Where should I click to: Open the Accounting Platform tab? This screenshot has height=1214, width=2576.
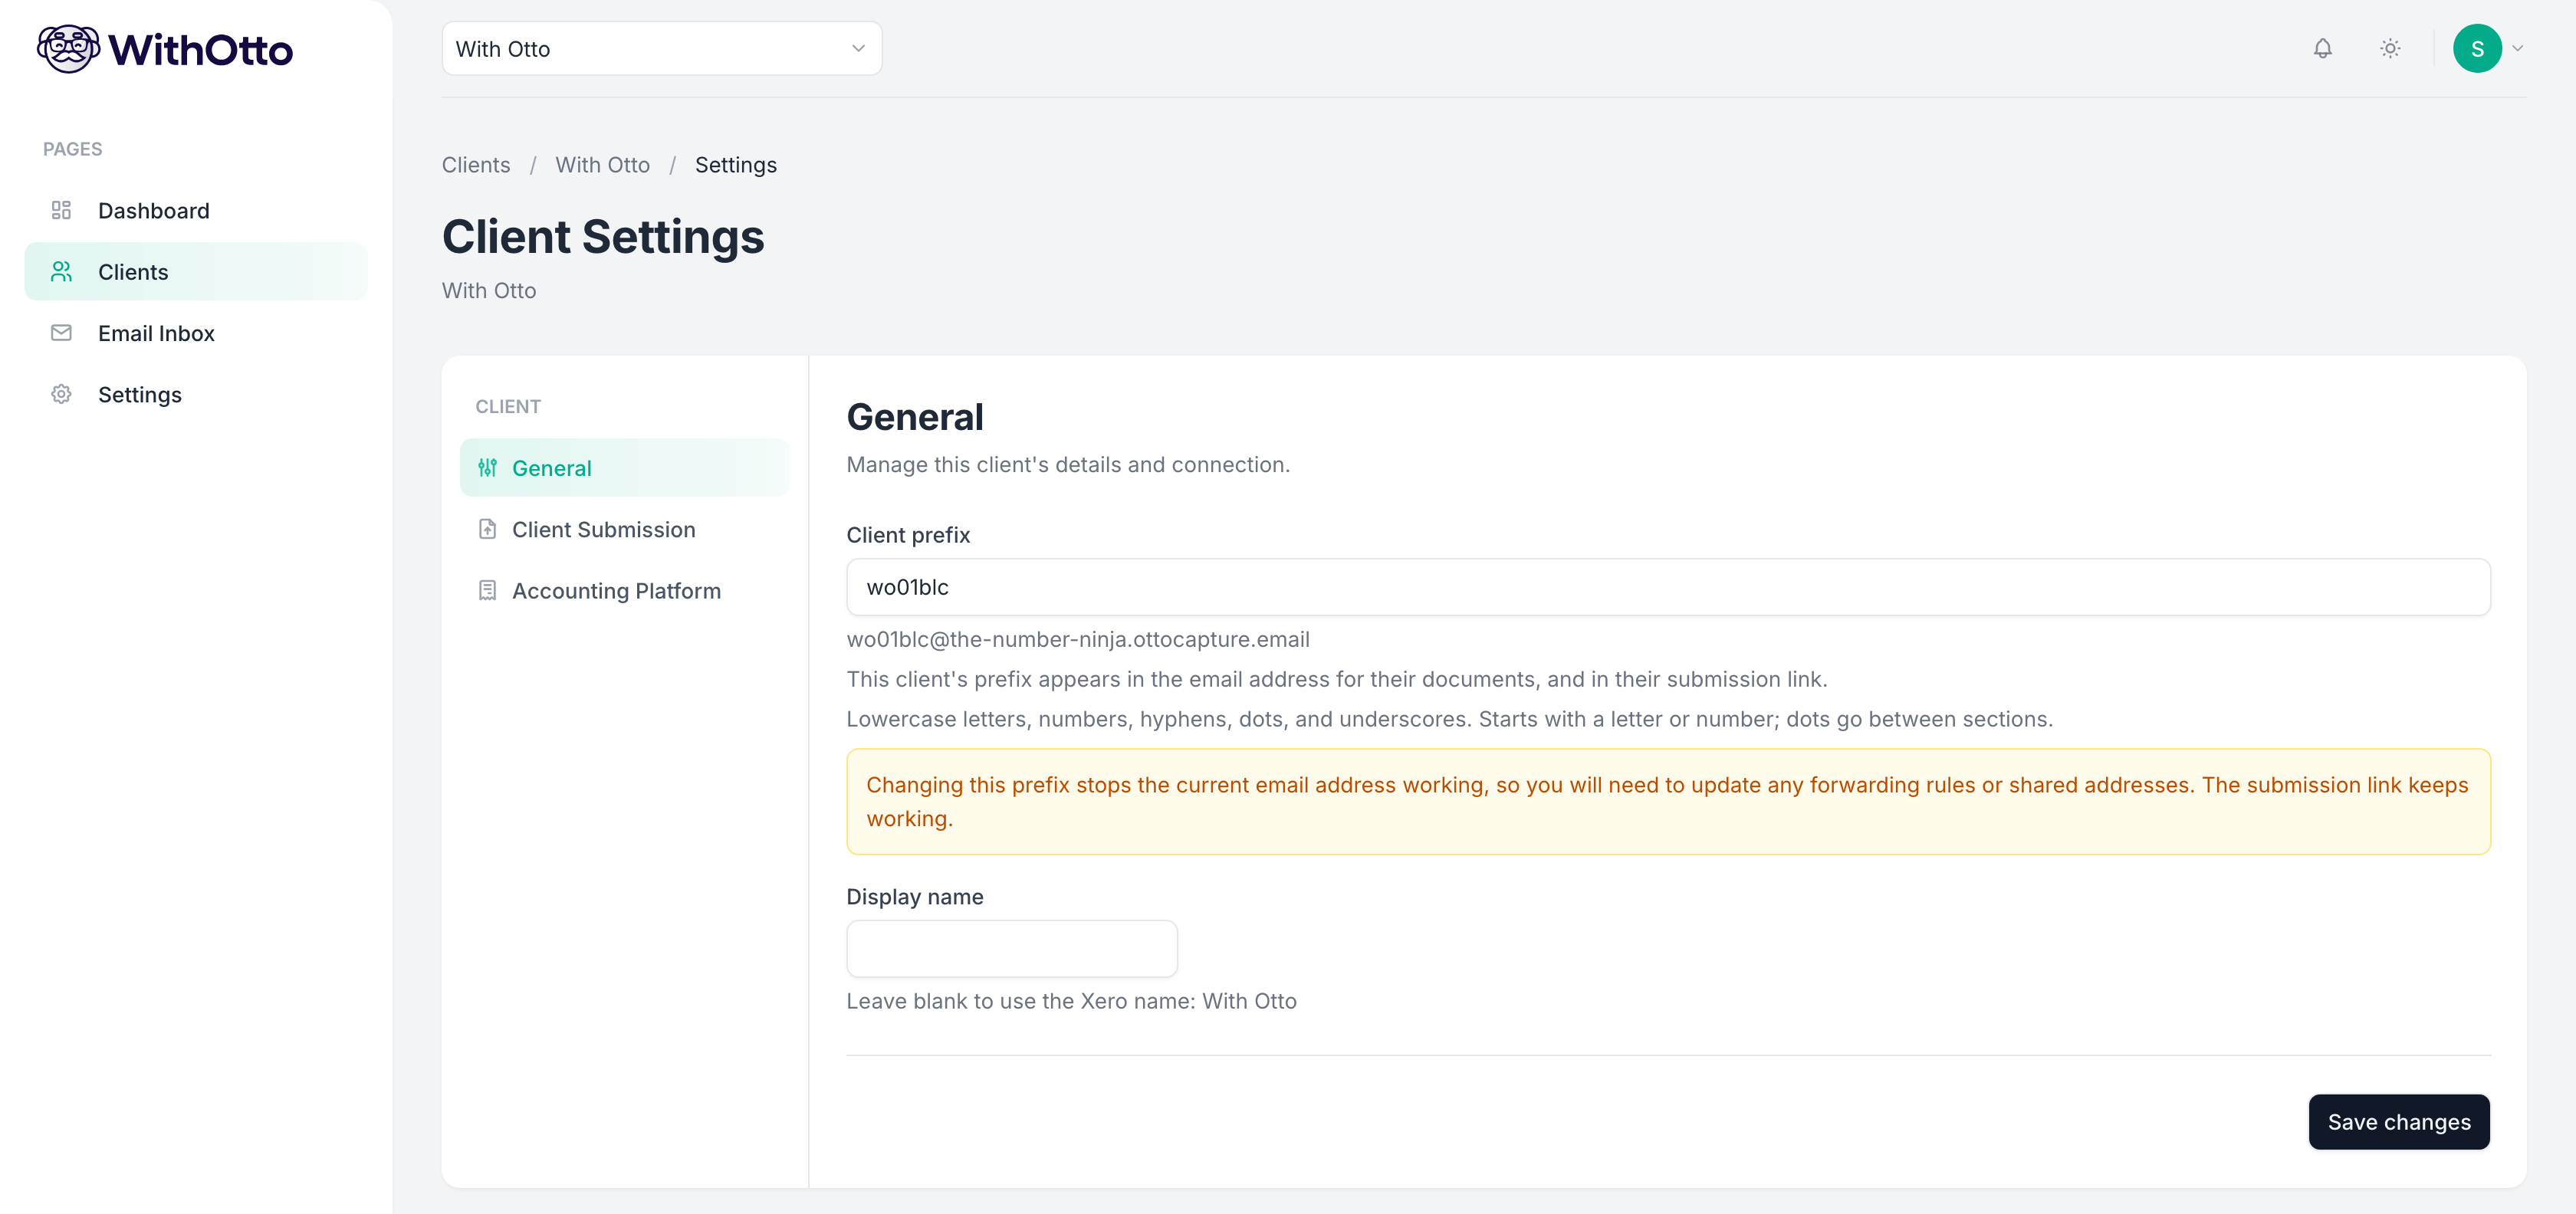(x=624, y=590)
